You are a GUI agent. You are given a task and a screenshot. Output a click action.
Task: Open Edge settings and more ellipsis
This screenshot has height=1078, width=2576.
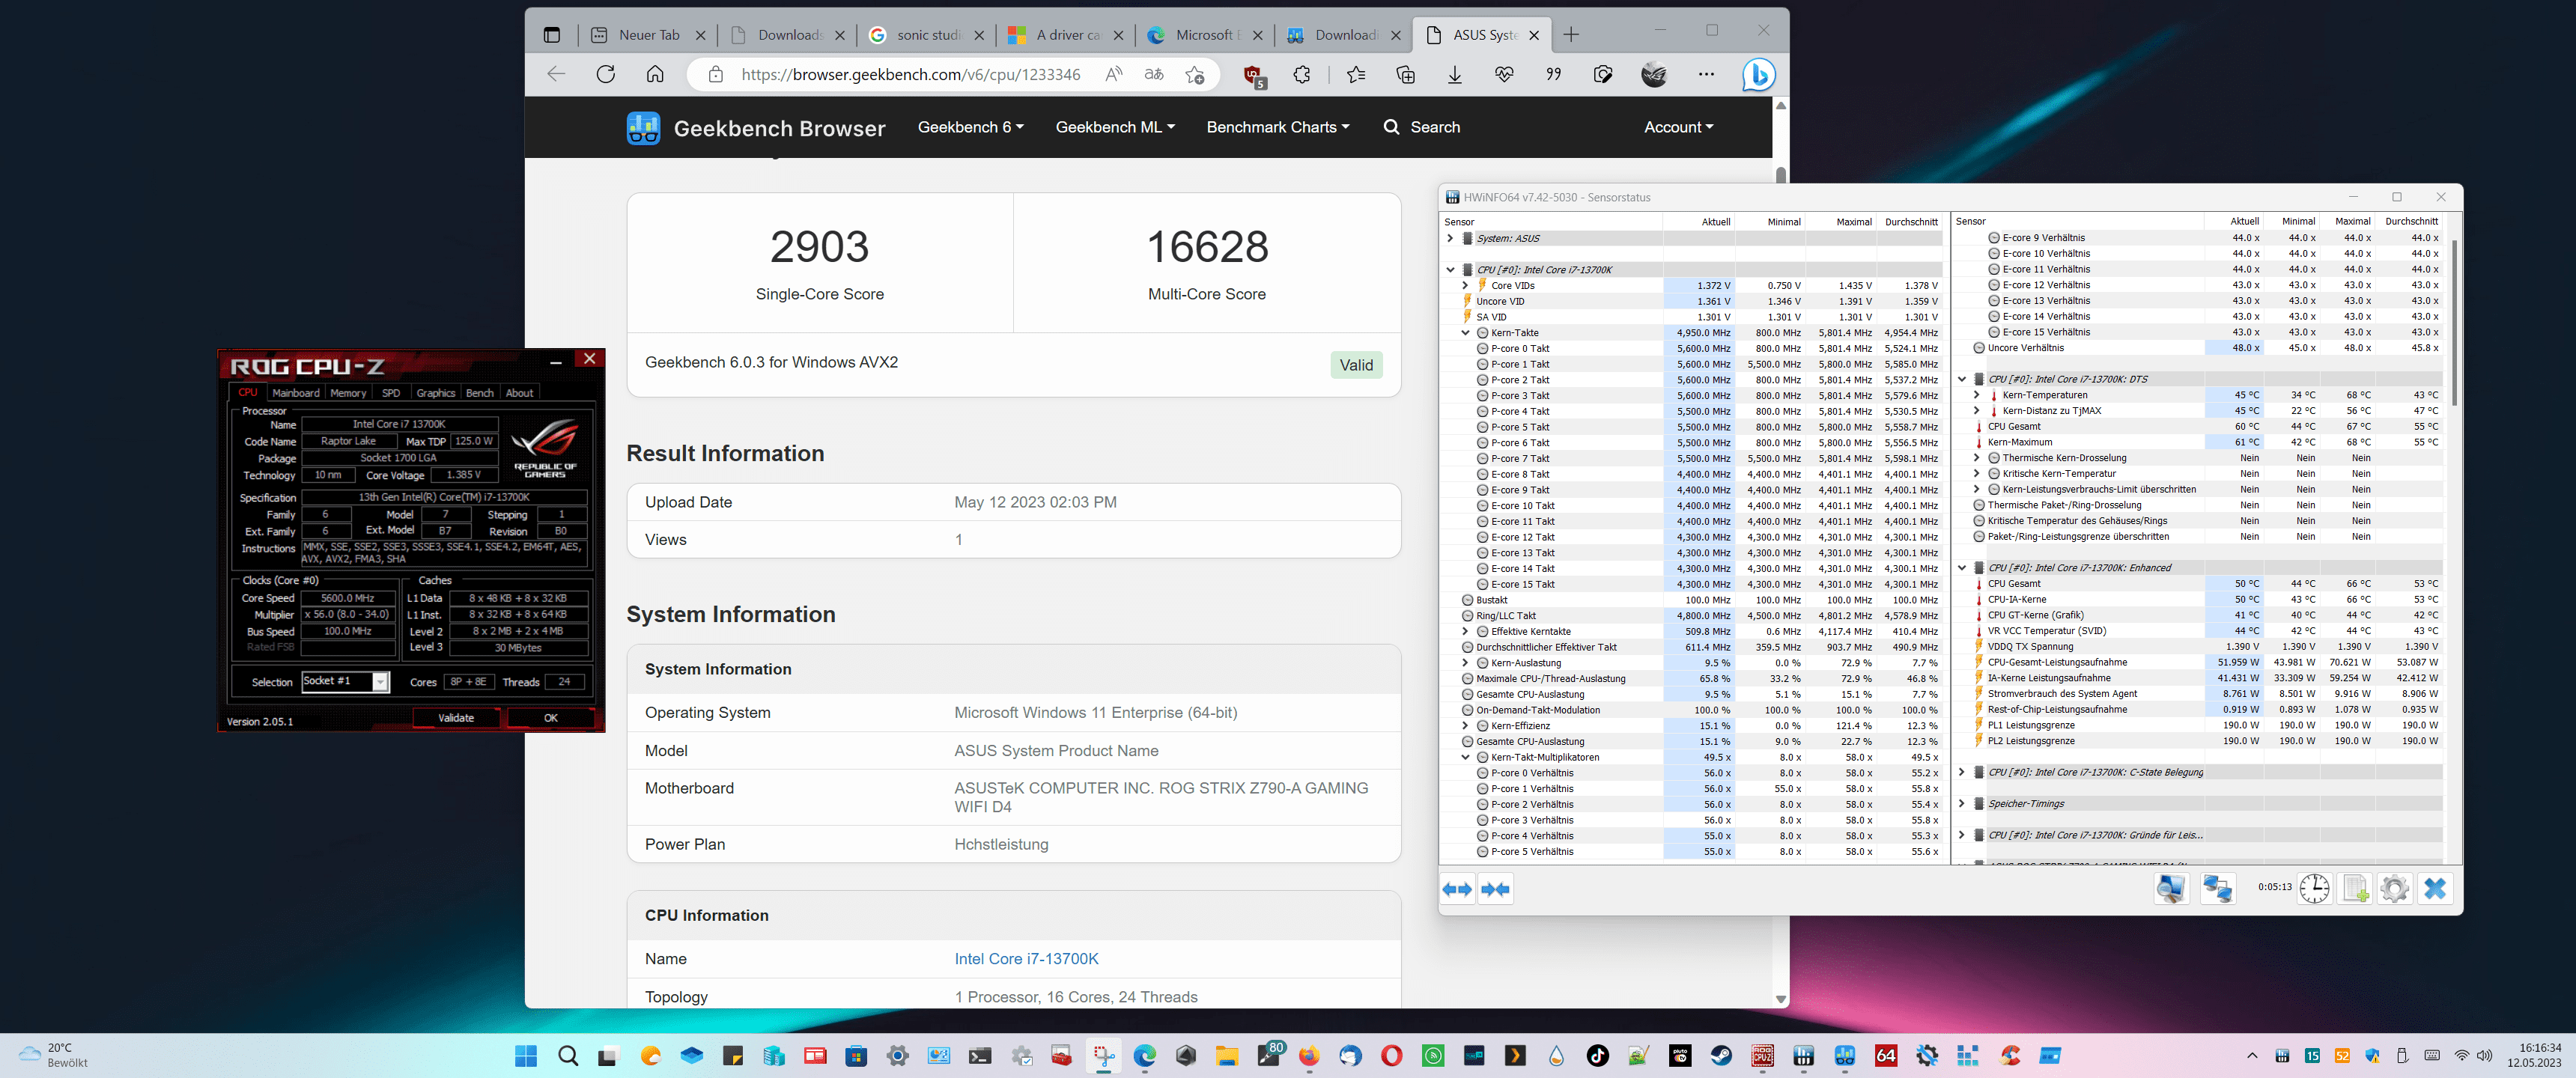point(1706,74)
